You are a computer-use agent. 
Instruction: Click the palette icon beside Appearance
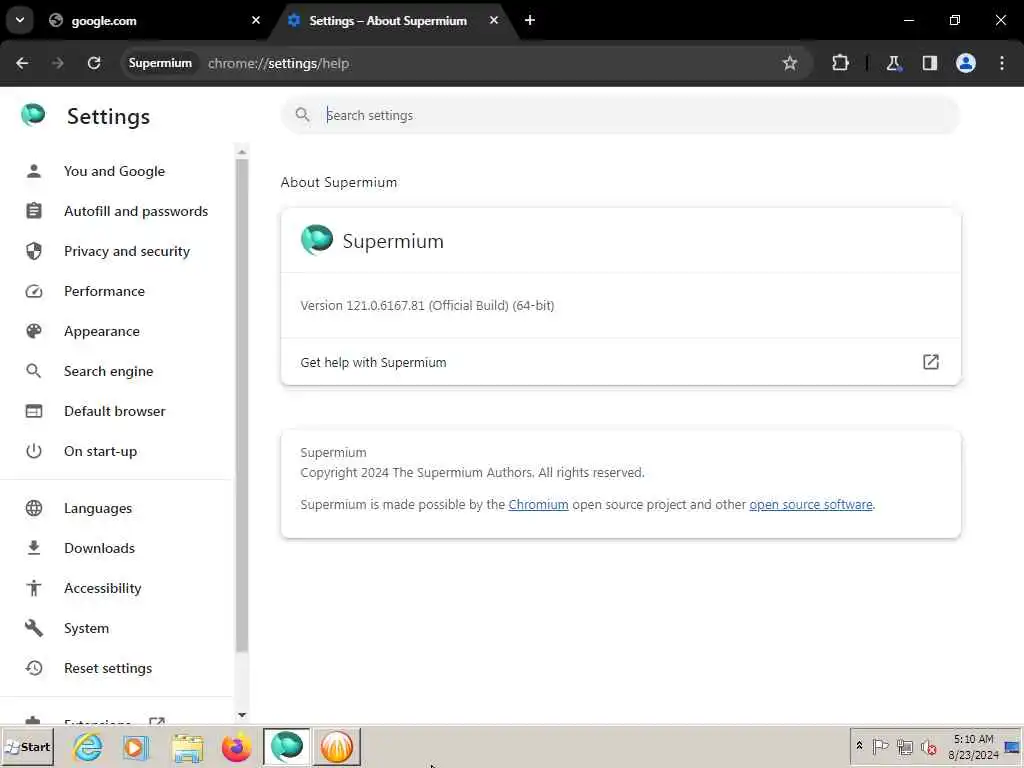(34, 331)
